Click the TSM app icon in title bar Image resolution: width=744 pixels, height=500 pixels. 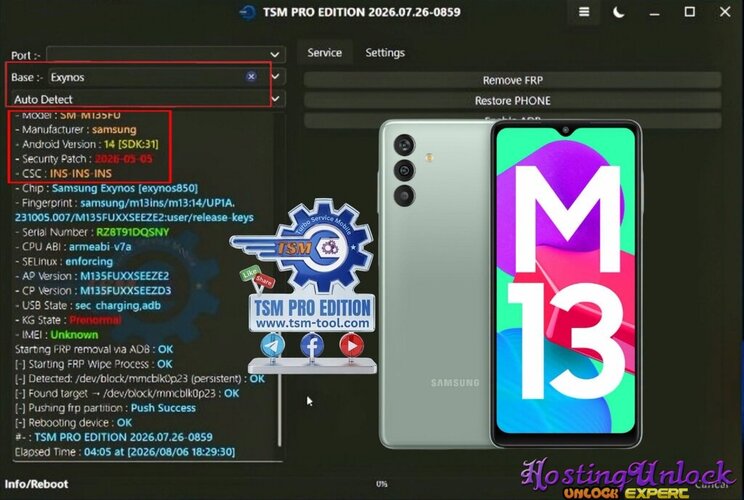pyautogui.click(x=248, y=12)
